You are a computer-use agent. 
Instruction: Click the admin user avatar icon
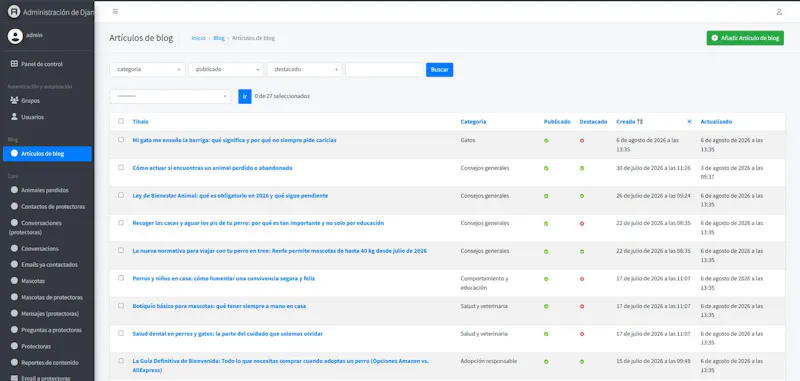(x=15, y=36)
